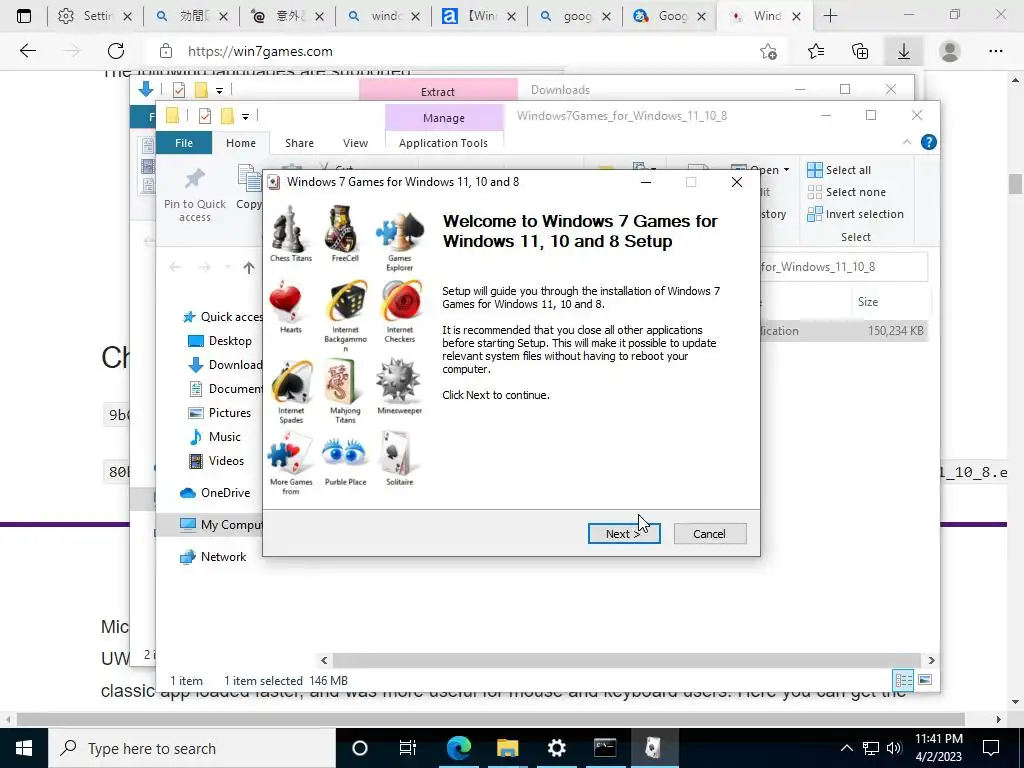The width and height of the screenshot is (1024, 768).
Task: Open Music folder in navigation pane
Action: pyautogui.click(x=214, y=437)
